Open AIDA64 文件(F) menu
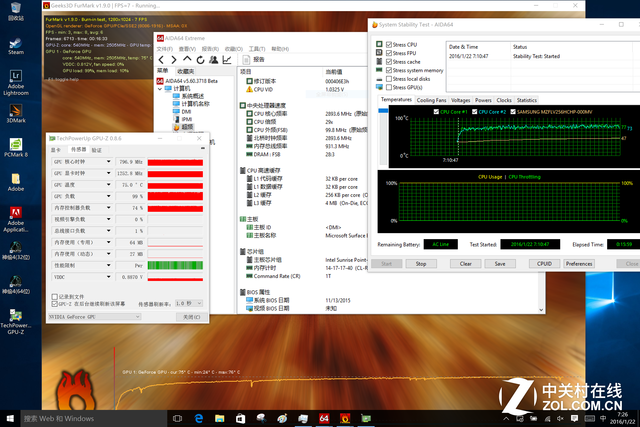 164,49
